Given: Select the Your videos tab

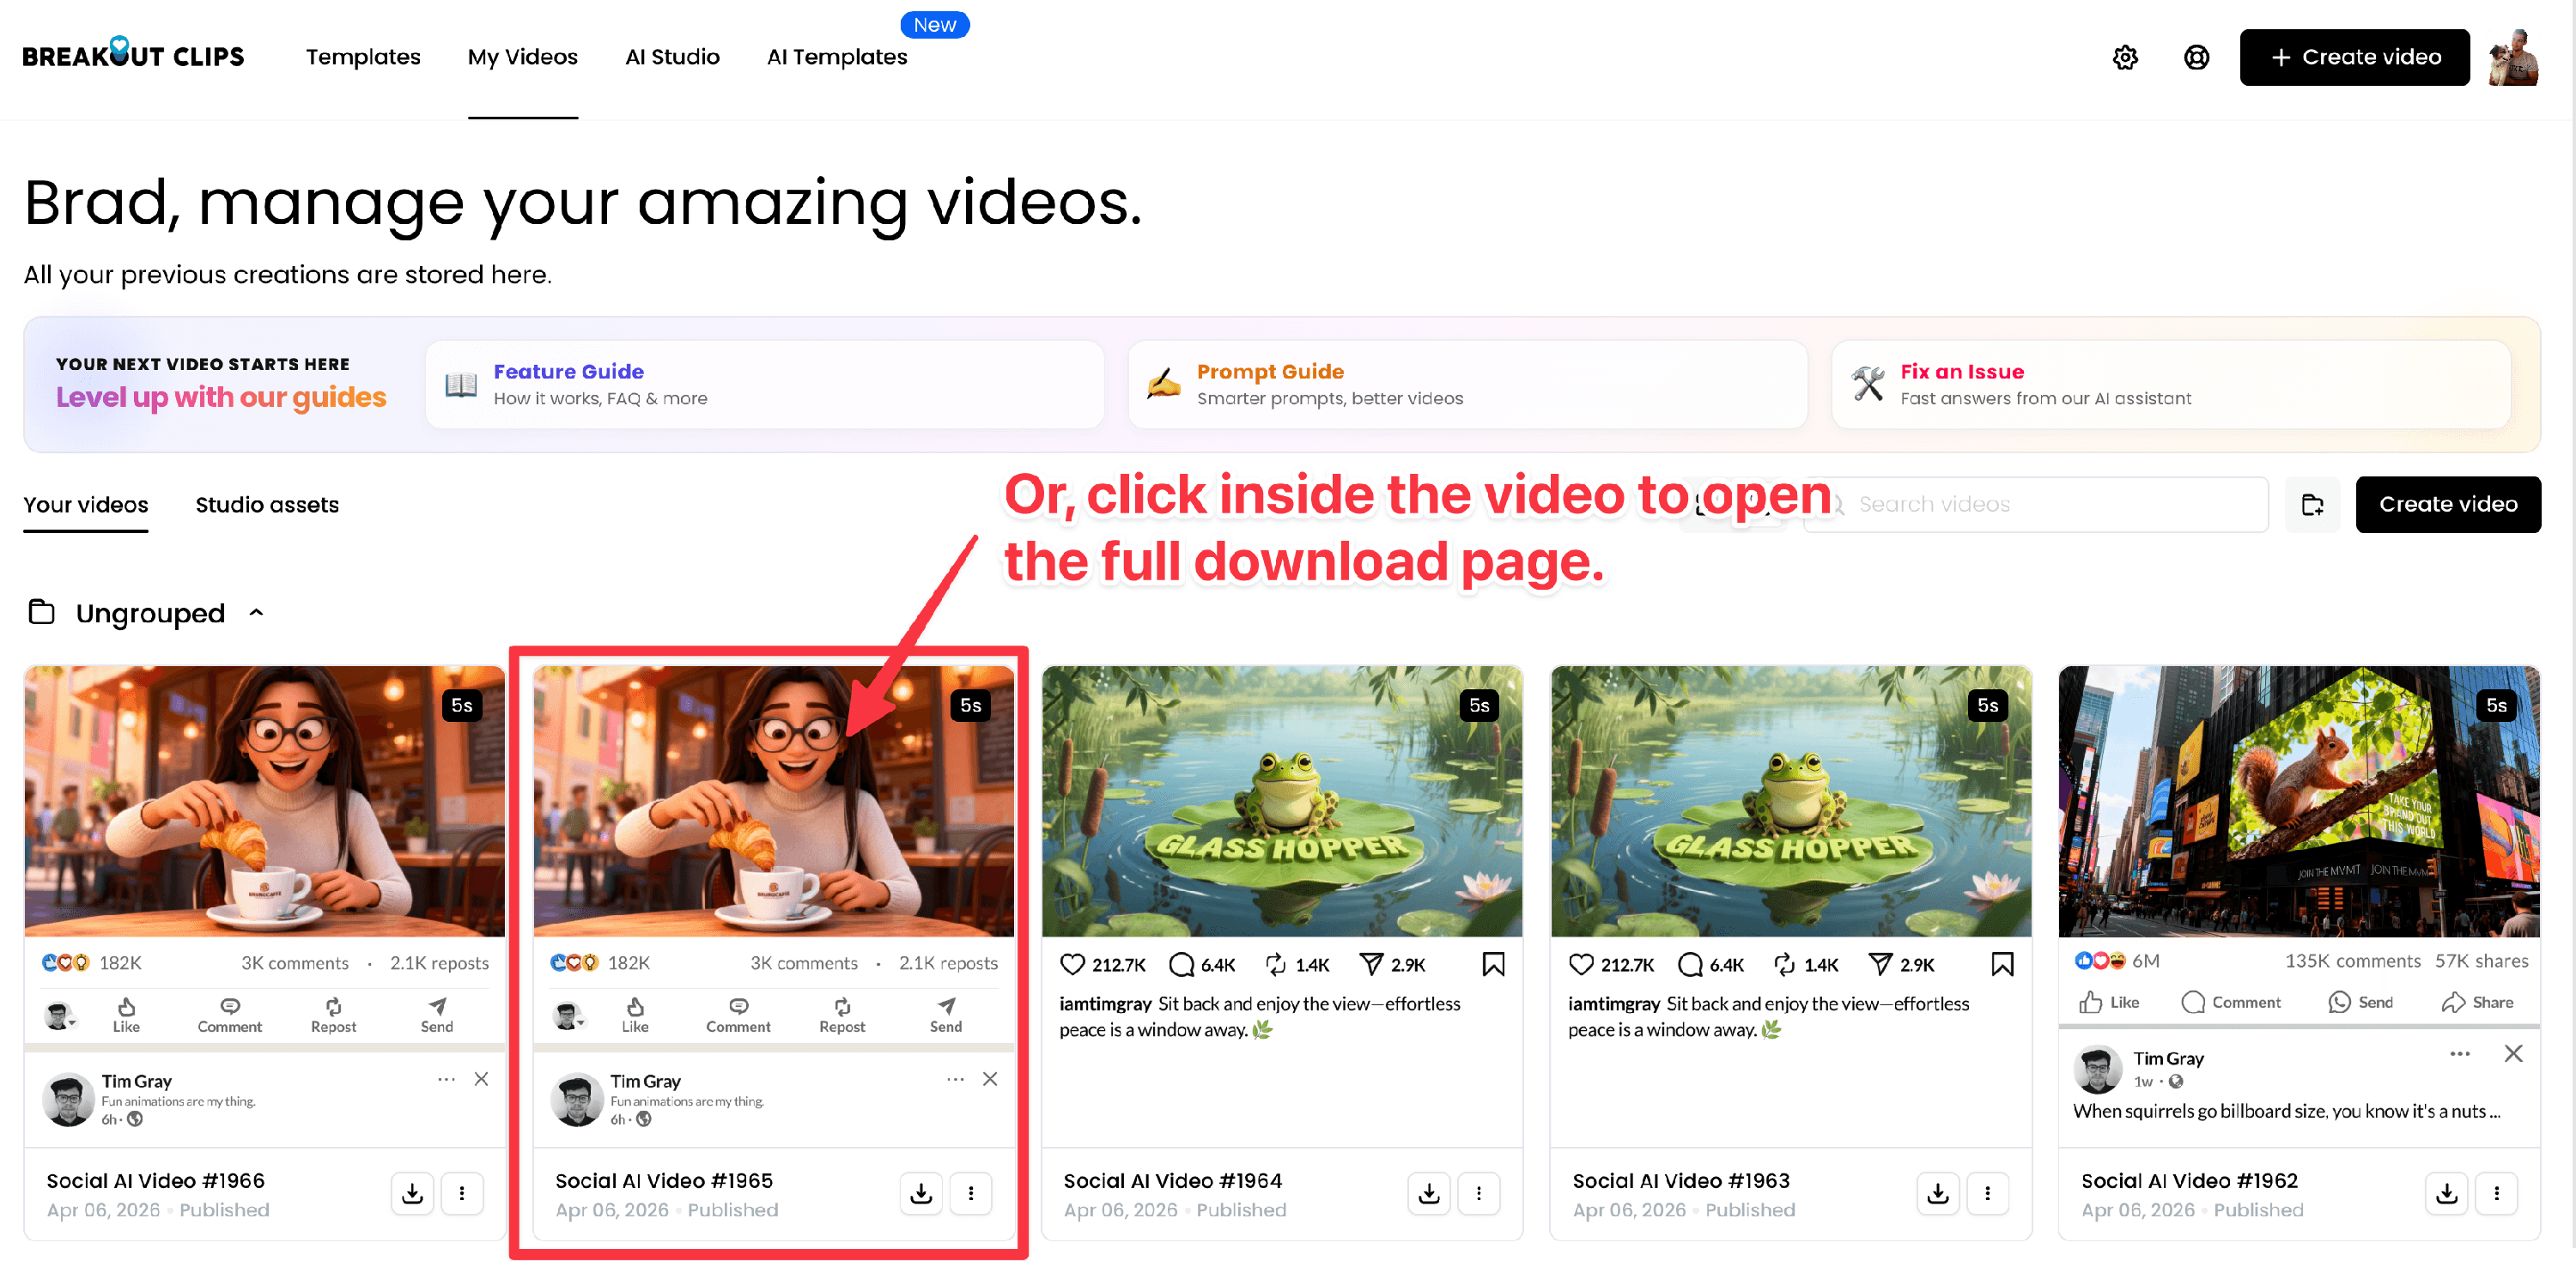Looking at the screenshot, I should (x=86, y=505).
